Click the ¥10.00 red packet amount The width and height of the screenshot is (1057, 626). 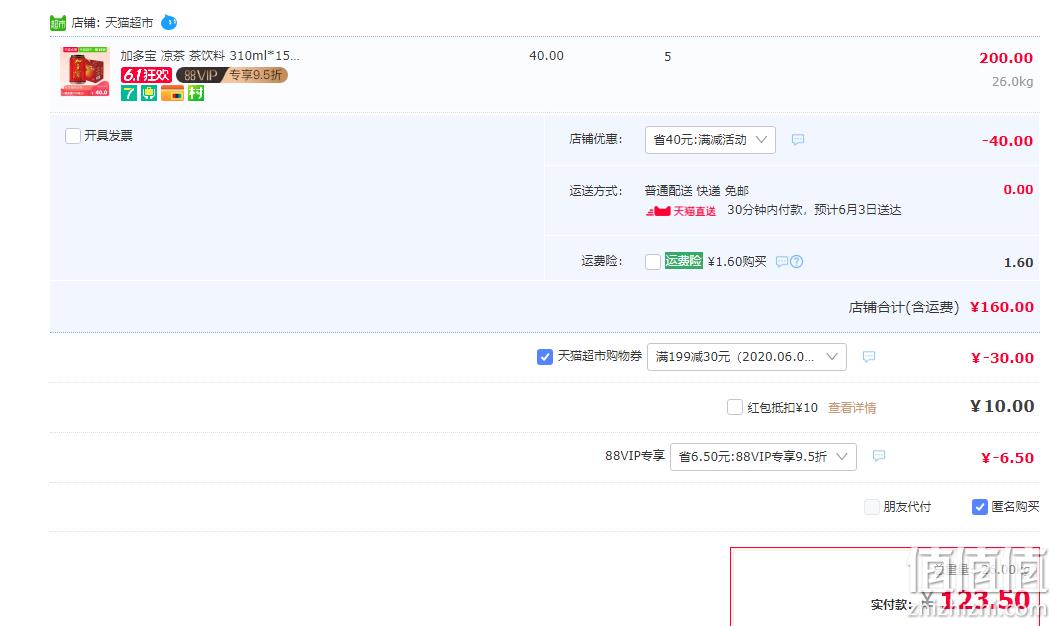click(1002, 406)
